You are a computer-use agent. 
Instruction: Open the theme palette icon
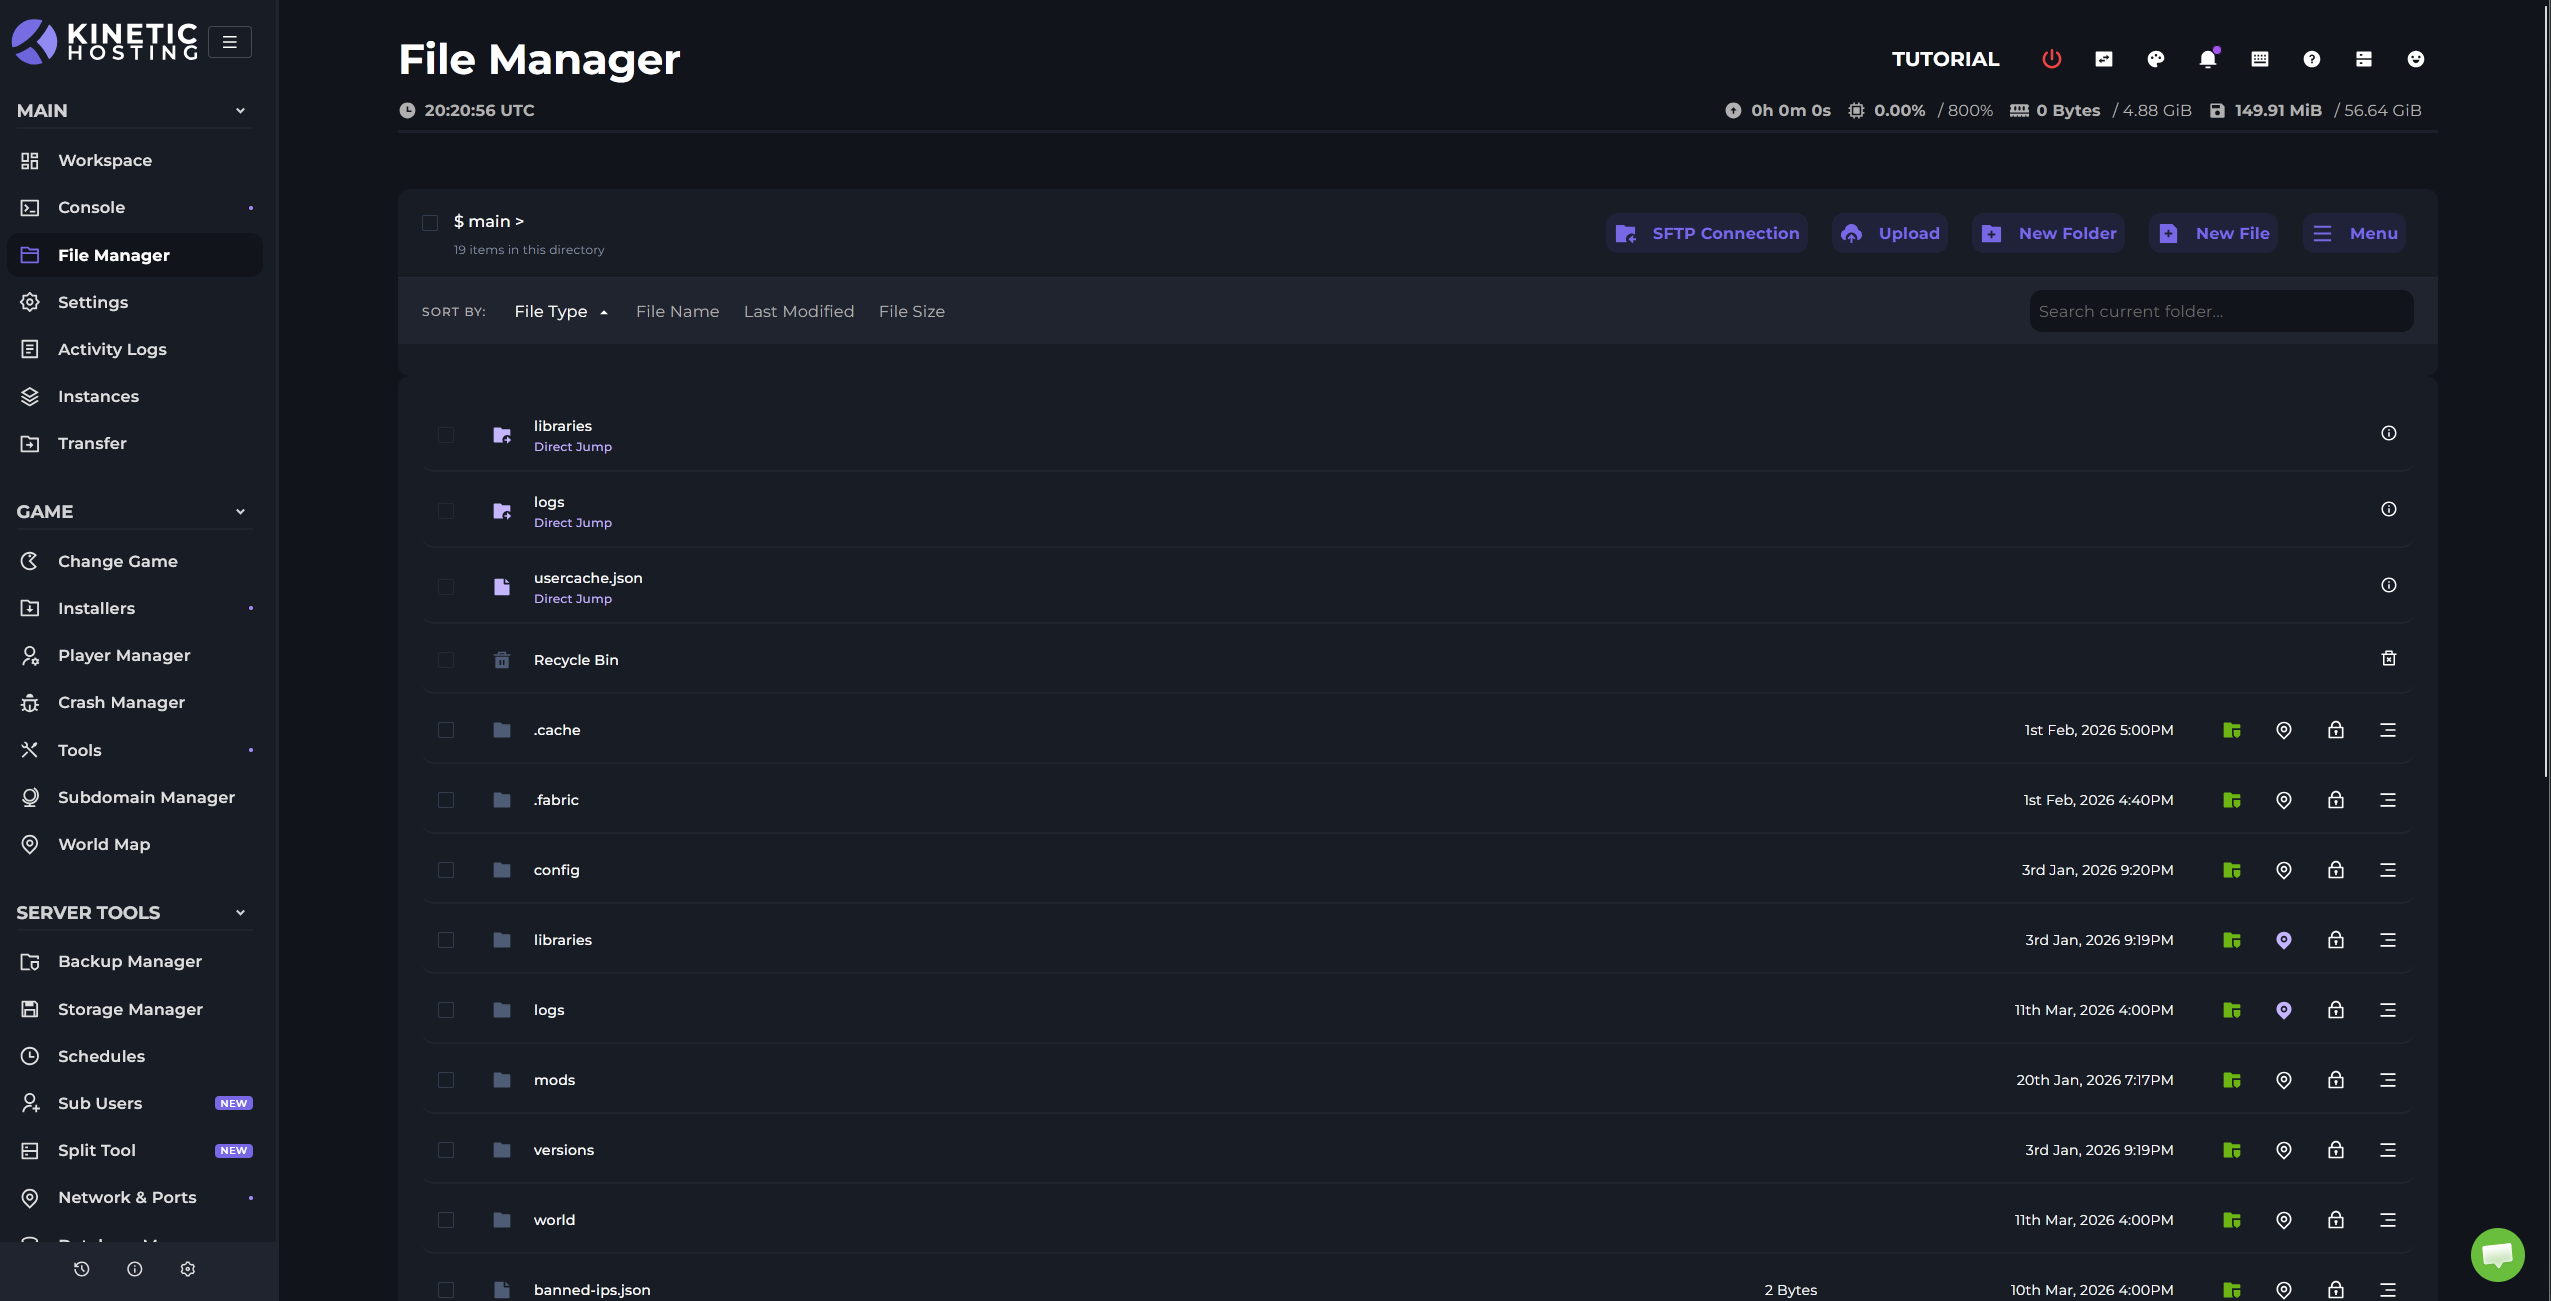pos(2156,59)
